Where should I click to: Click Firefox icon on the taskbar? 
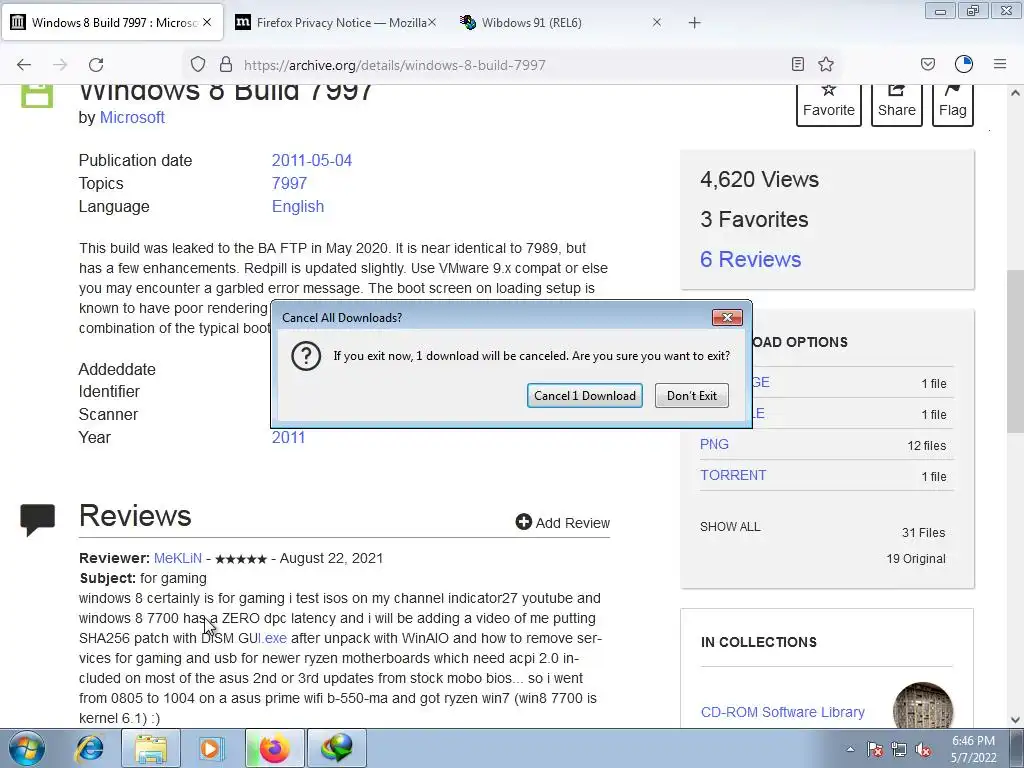[274, 748]
